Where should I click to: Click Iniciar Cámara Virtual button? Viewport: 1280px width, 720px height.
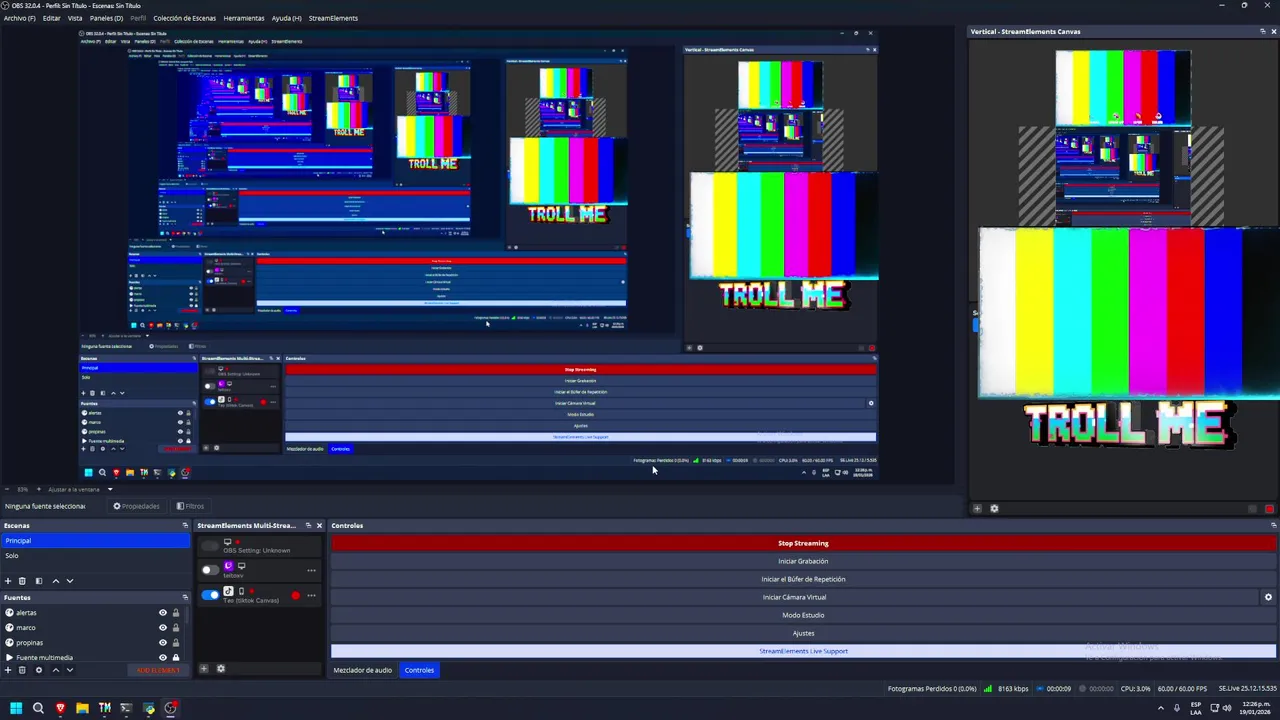coord(795,597)
